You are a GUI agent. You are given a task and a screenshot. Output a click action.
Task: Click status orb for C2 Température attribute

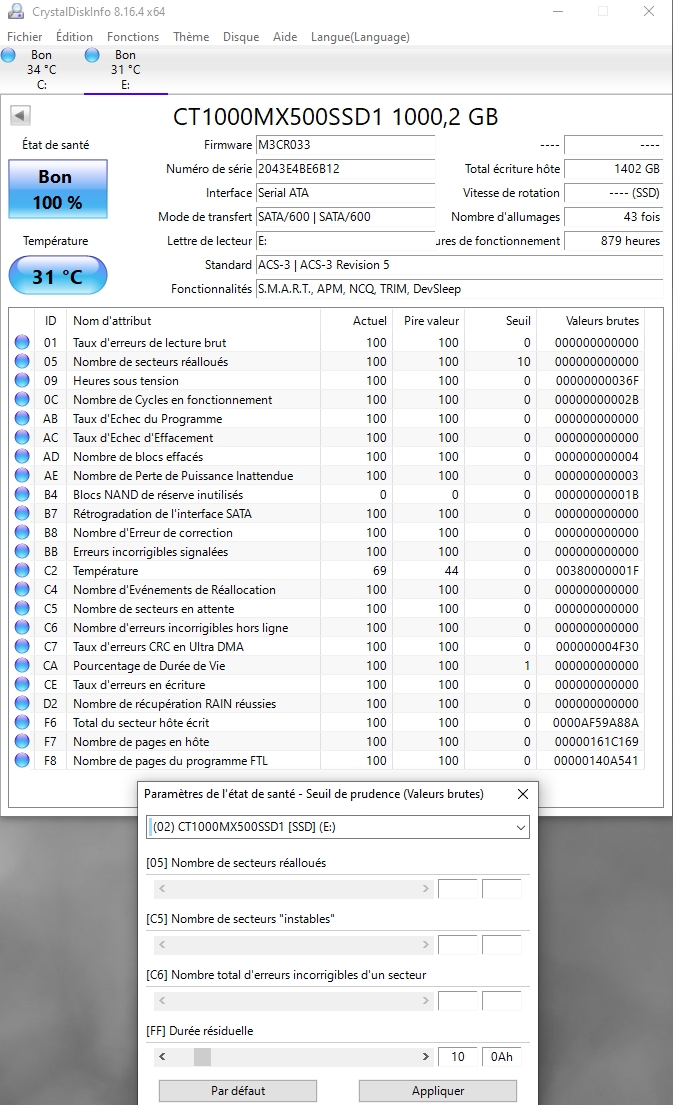[23, 570]
